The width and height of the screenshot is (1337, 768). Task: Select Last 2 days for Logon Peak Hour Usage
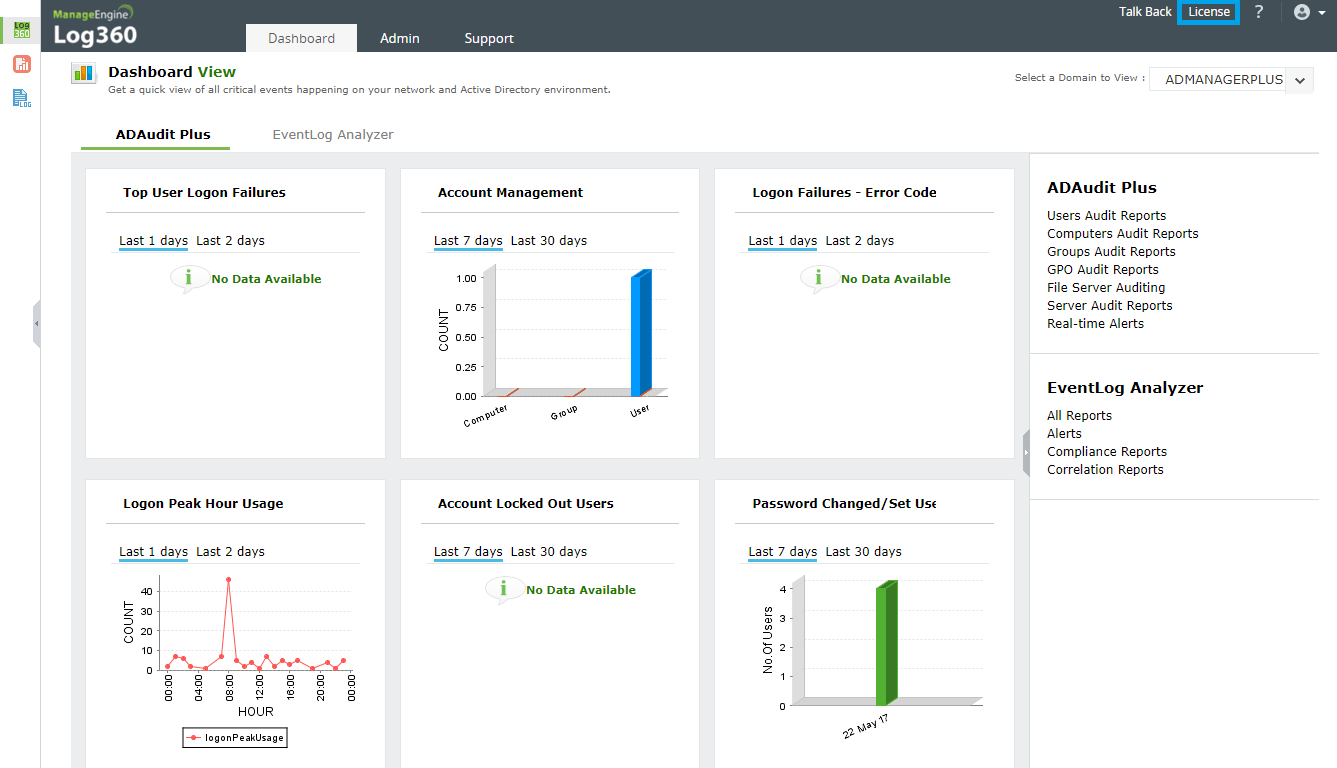tap(230, 551)
